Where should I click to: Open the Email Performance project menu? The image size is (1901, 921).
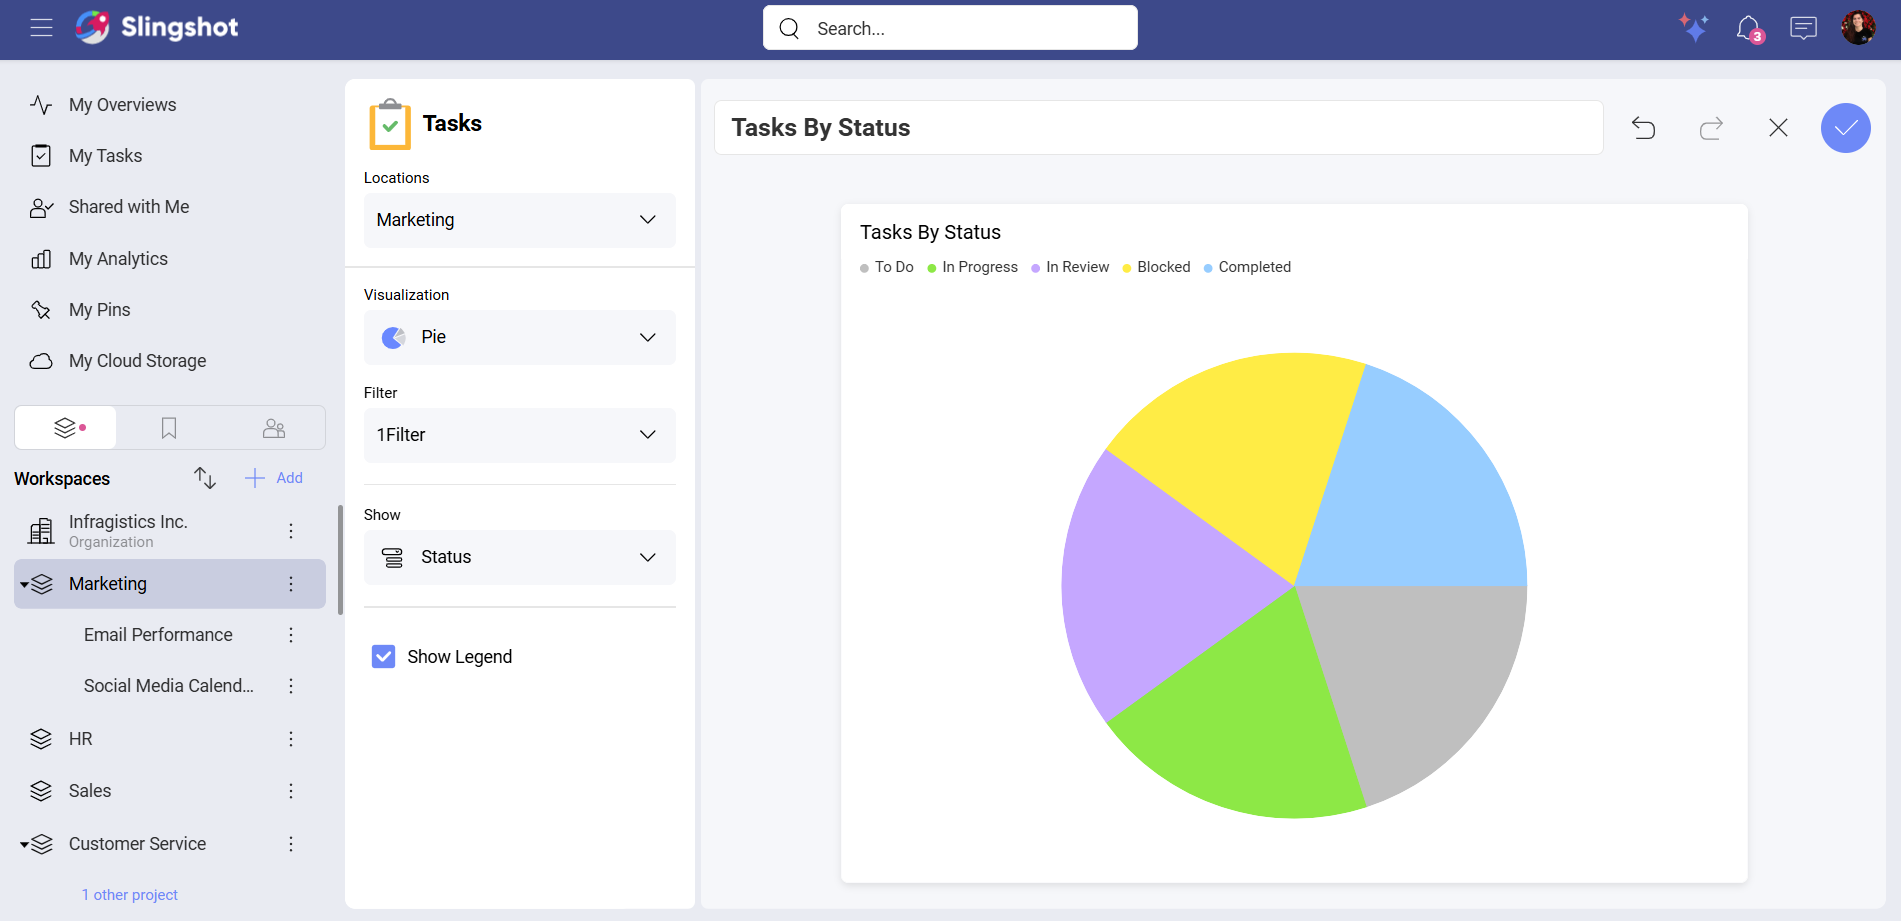tap(290, 635)
